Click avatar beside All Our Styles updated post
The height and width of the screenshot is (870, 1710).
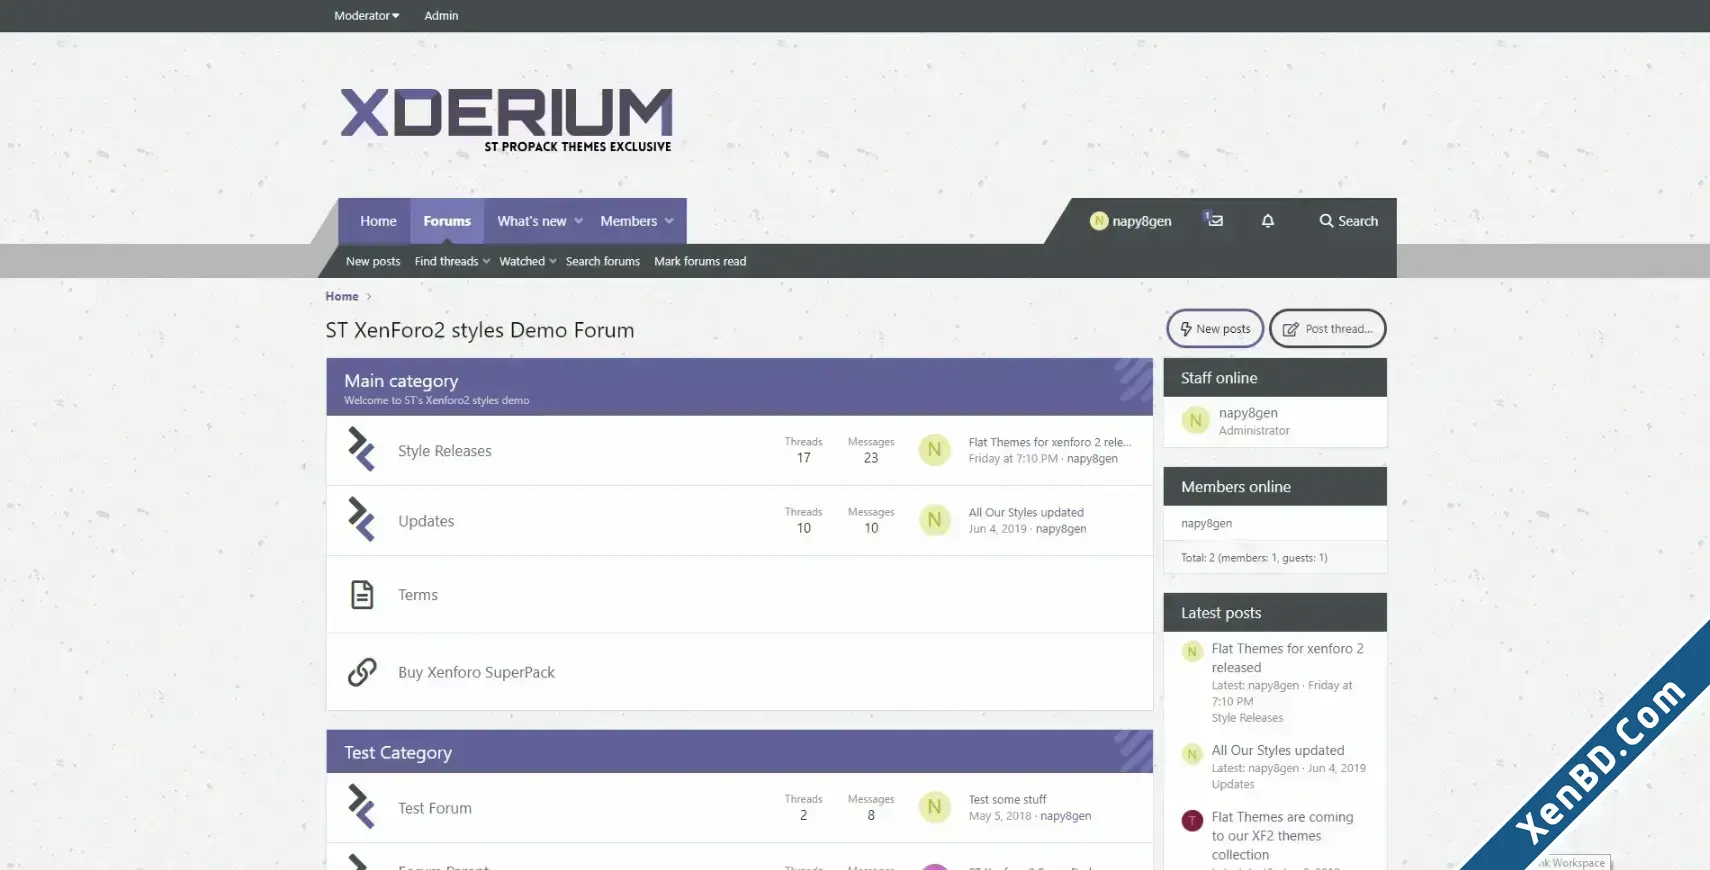coord(1192,754)
